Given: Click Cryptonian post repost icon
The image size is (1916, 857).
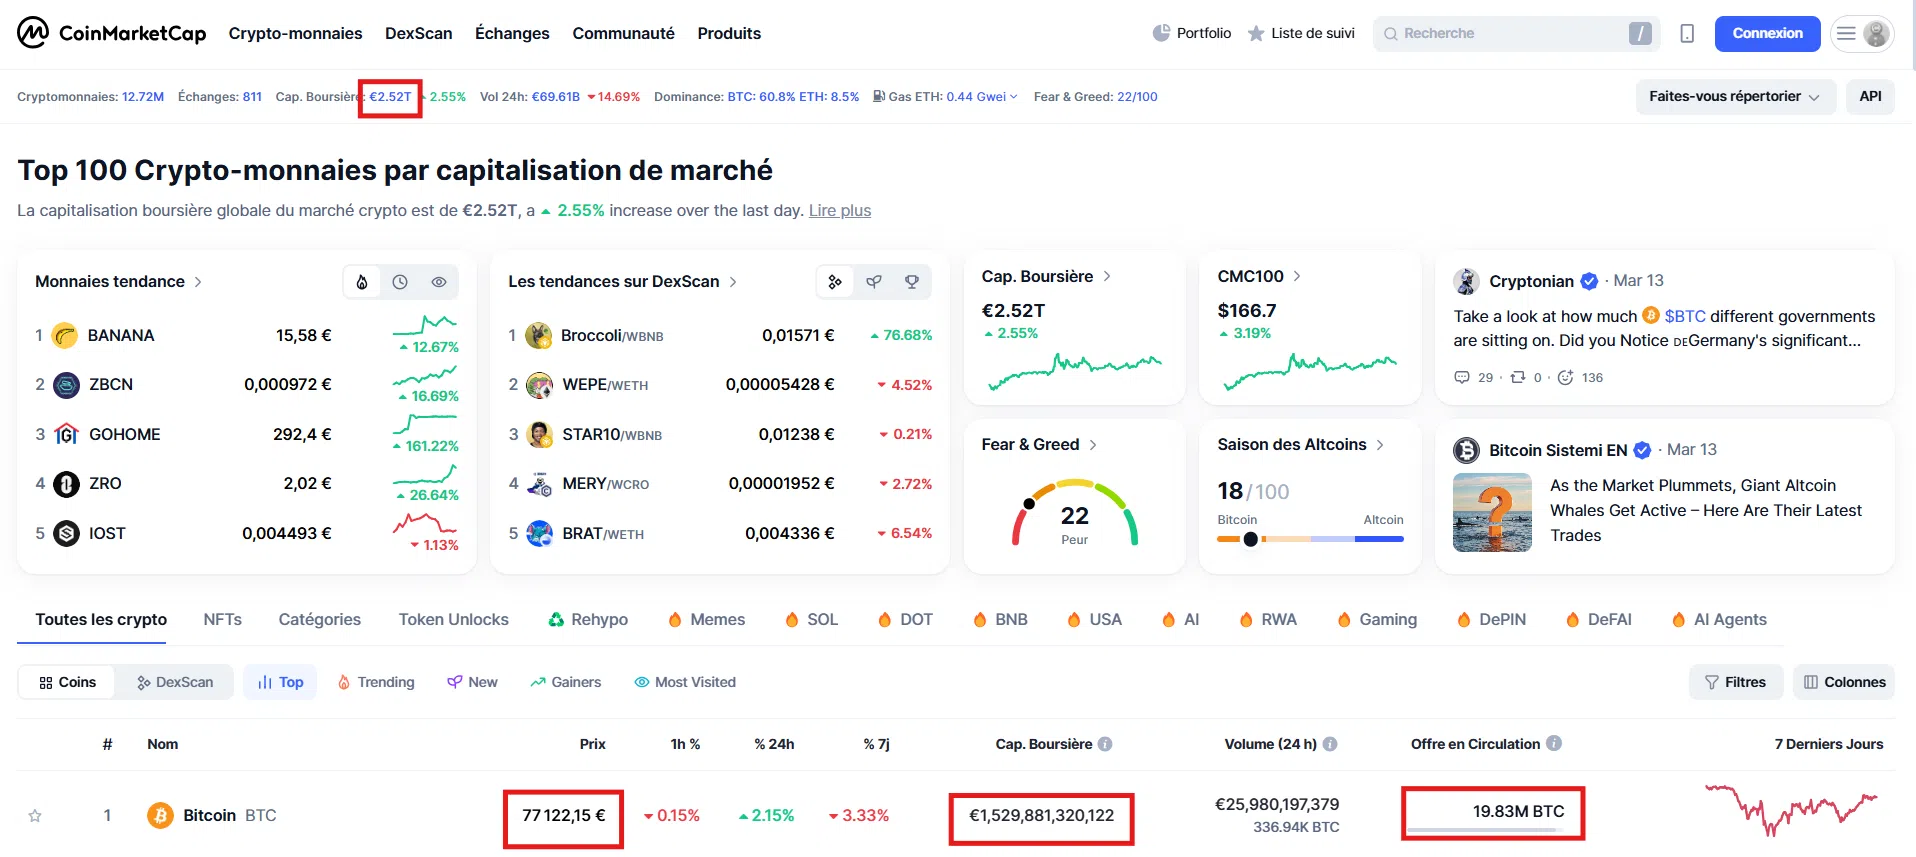Looking at the screenshot, I should click(x=1518, y=377).
